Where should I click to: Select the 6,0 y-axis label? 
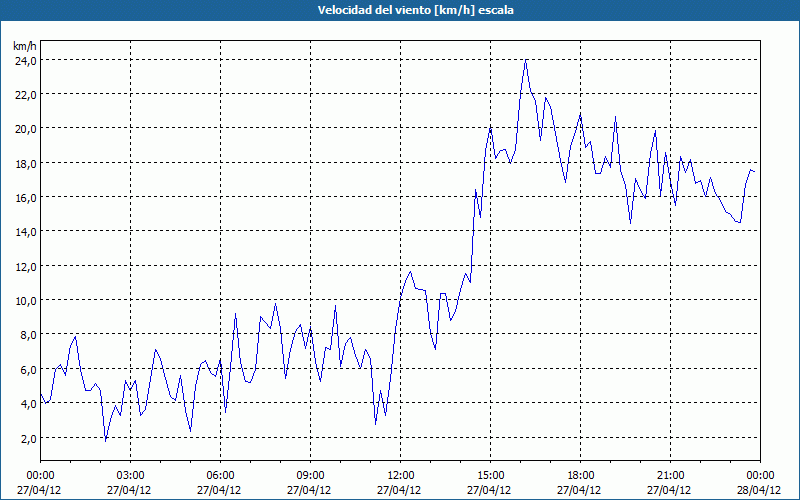click(x=27, y=370)
